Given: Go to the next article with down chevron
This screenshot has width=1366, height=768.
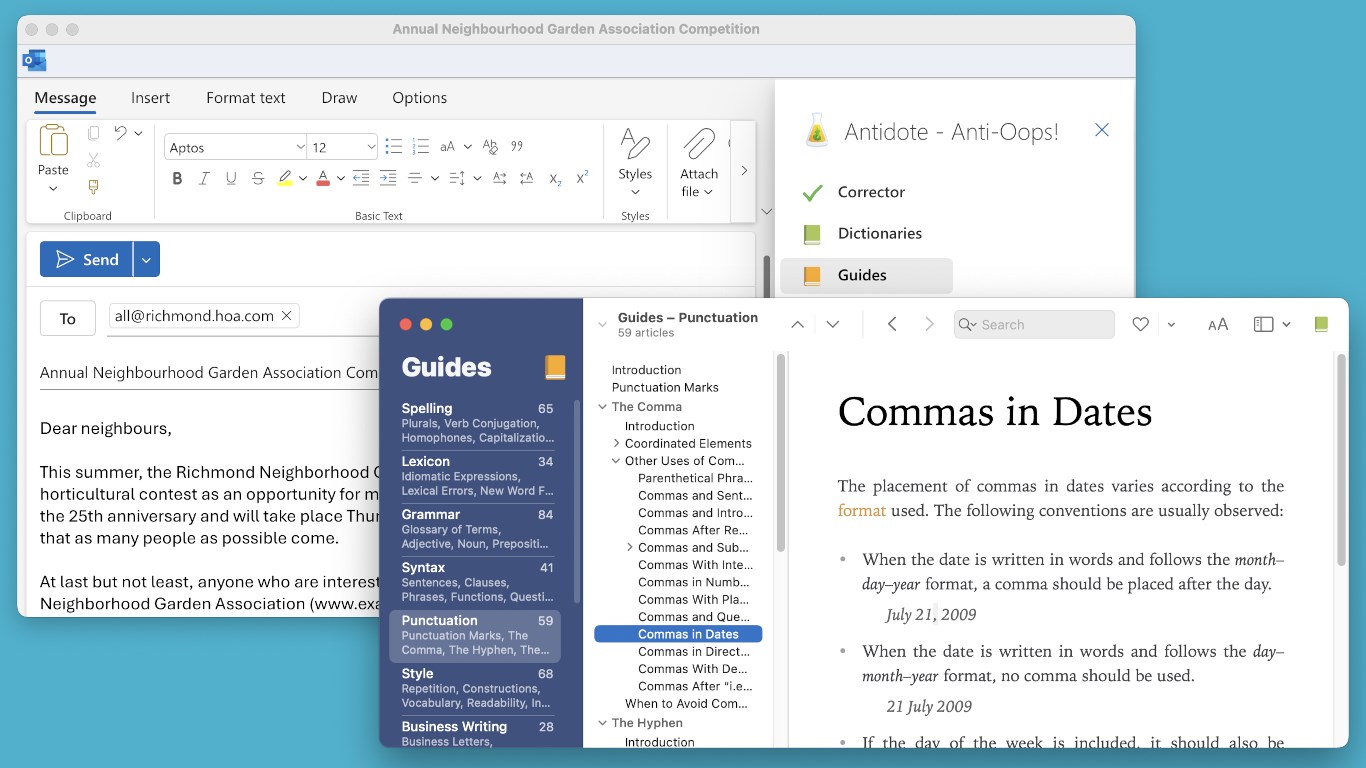Looking at the screenshot, I should 832,324.
